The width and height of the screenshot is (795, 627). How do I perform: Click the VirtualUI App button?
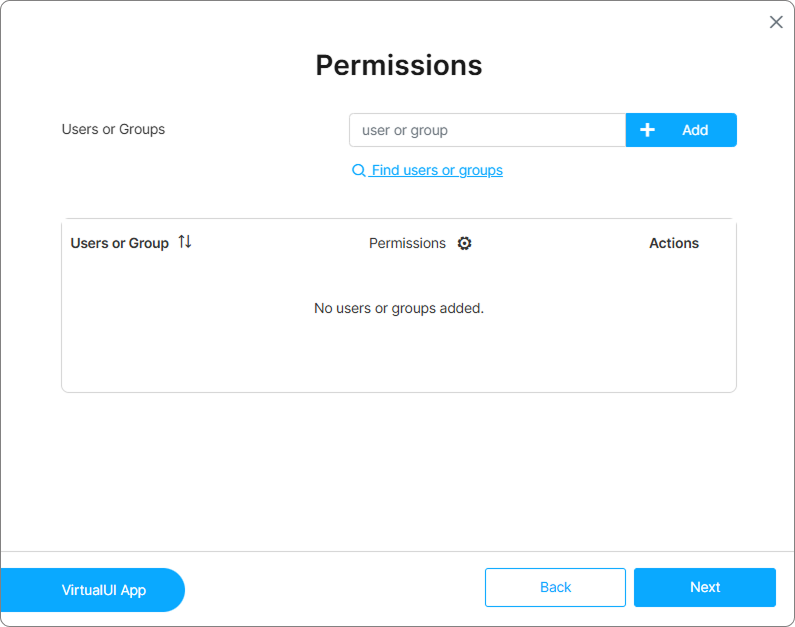[x=92, y=589]
